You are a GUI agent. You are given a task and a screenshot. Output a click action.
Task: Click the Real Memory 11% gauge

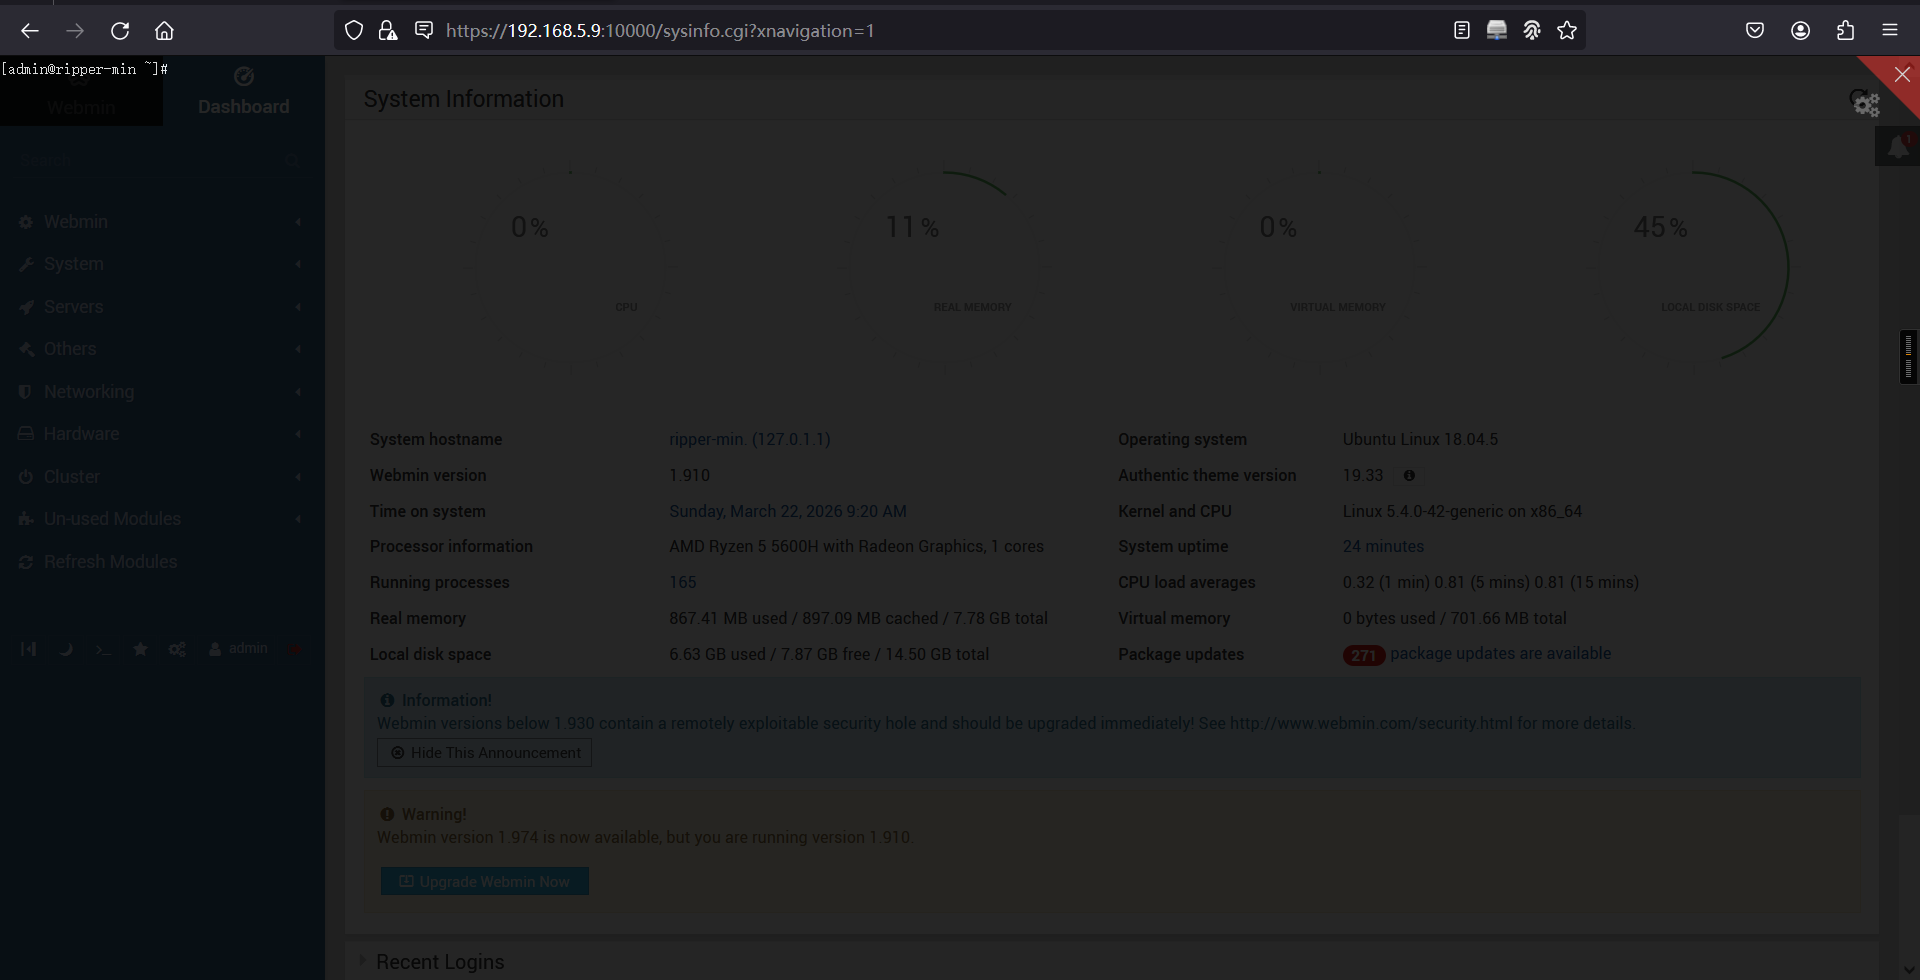(945, 267)
